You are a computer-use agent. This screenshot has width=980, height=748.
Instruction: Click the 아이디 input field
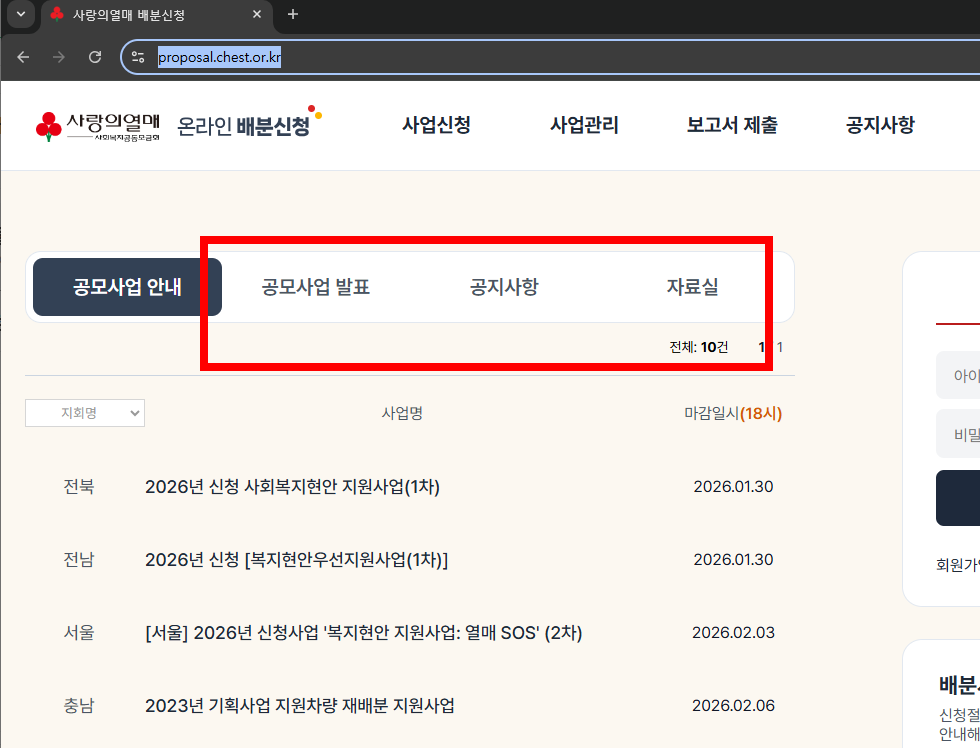(958, 375)
